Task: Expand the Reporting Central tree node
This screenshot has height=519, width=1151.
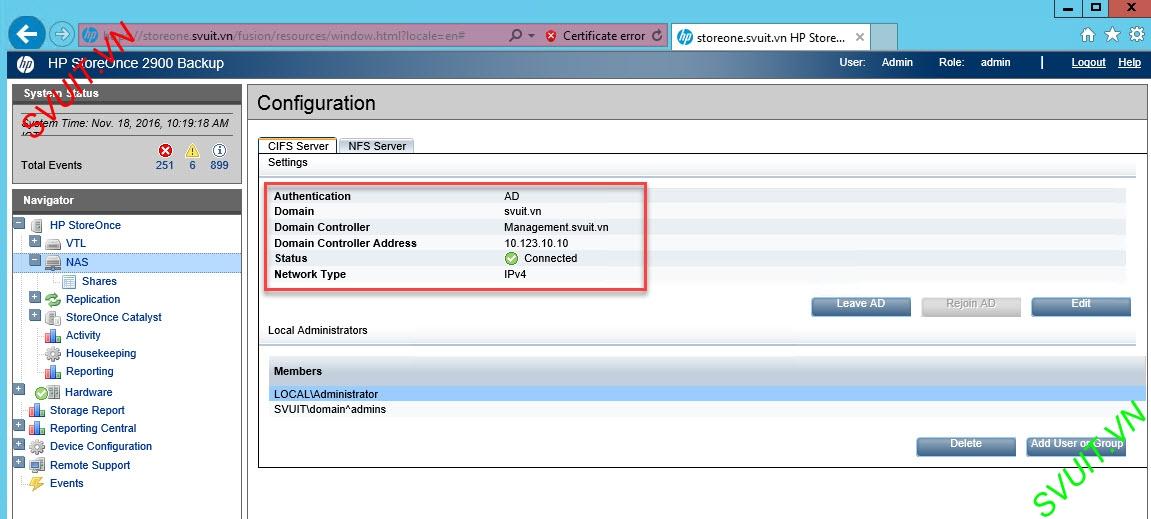Action: (18, 426)
